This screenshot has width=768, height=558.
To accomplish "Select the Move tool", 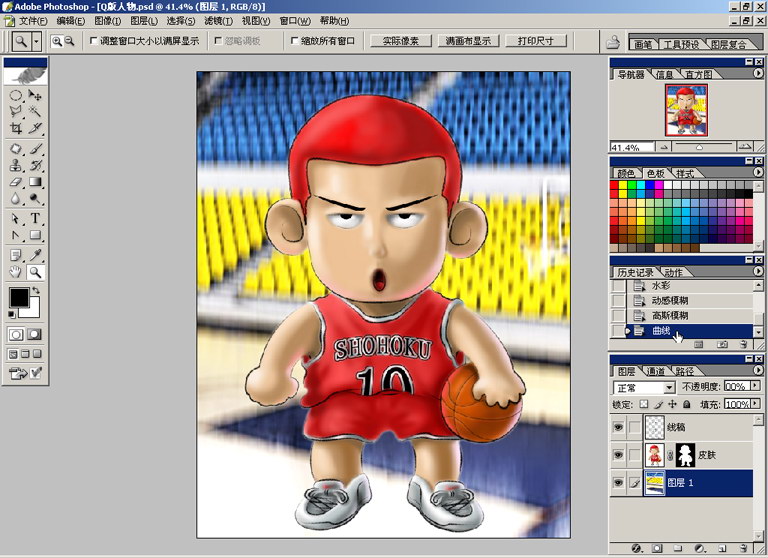I will point(35,95).
